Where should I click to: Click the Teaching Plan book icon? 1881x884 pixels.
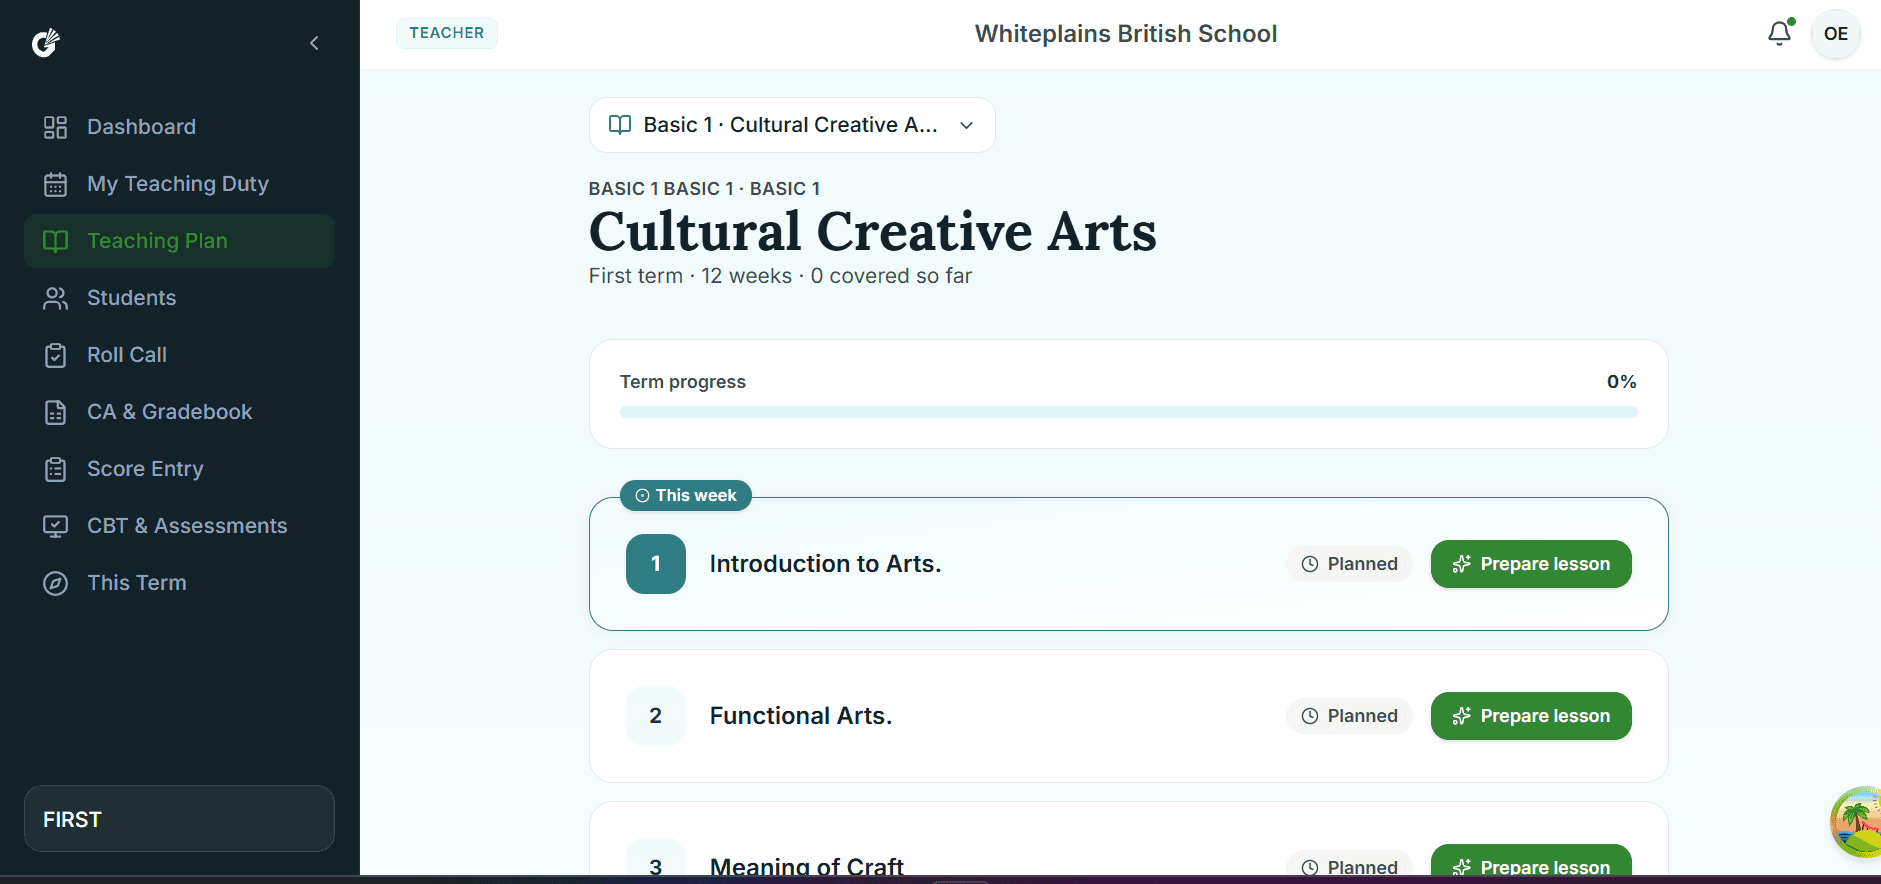[x=55, y=241]
